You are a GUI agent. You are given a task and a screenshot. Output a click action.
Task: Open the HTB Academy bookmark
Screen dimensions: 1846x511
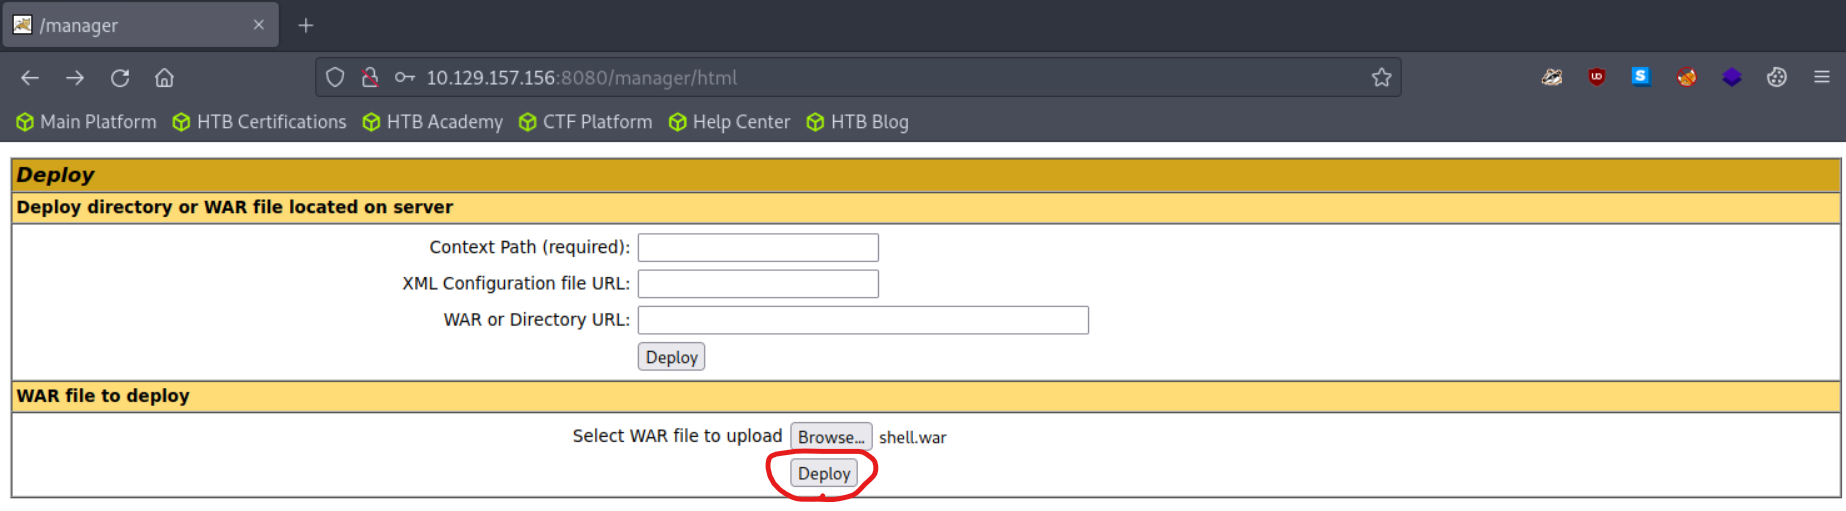pyautogui.click(x=433, y=122)
